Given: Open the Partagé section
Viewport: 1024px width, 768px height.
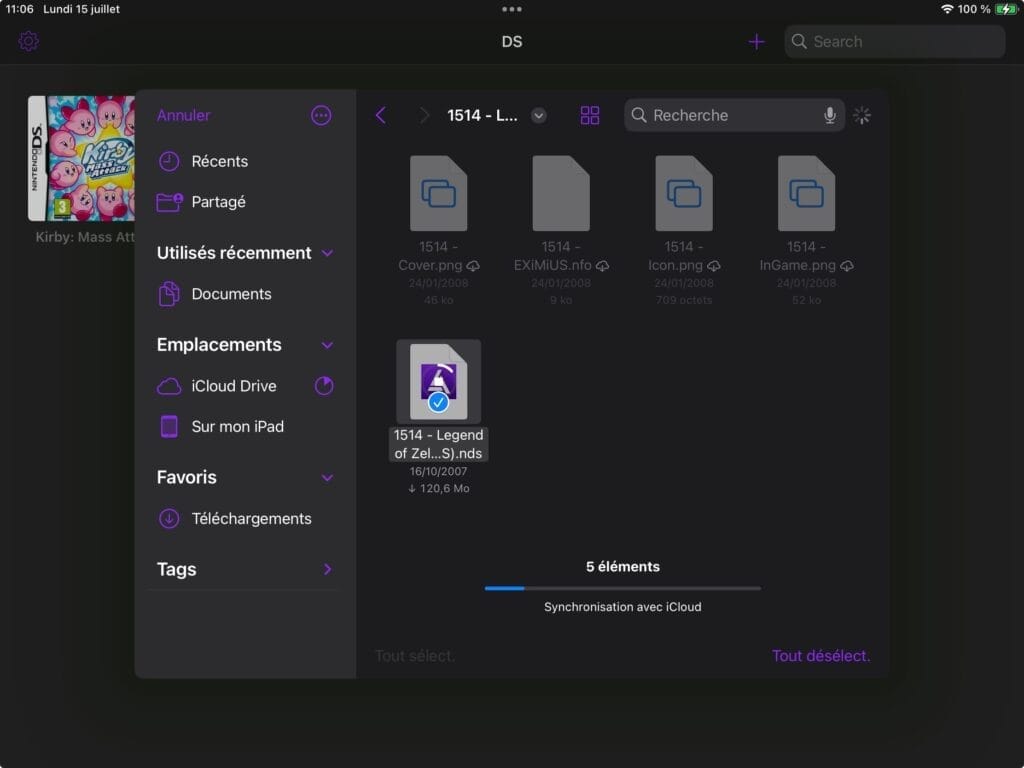Looking at the screenshot, I should (218, 202).
